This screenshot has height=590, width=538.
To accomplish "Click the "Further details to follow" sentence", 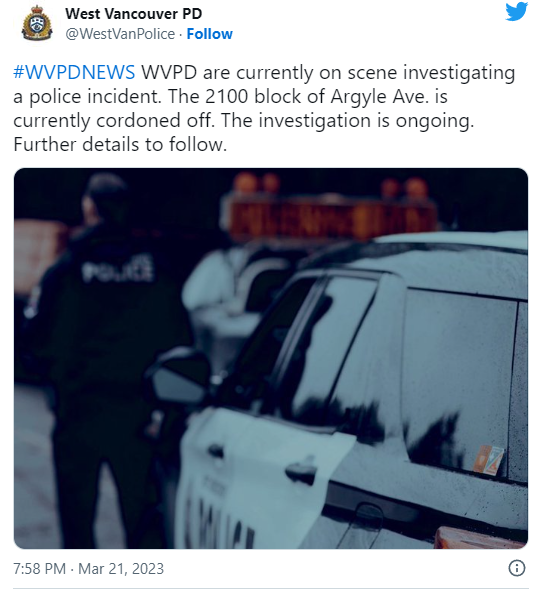I will (120, 144).
